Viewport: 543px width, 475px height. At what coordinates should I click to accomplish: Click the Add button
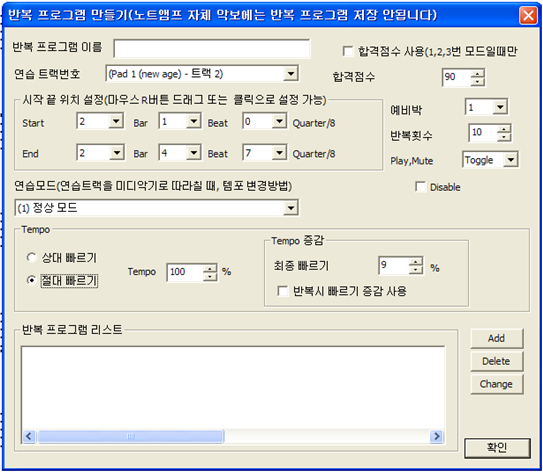click(x=497, y=338)
